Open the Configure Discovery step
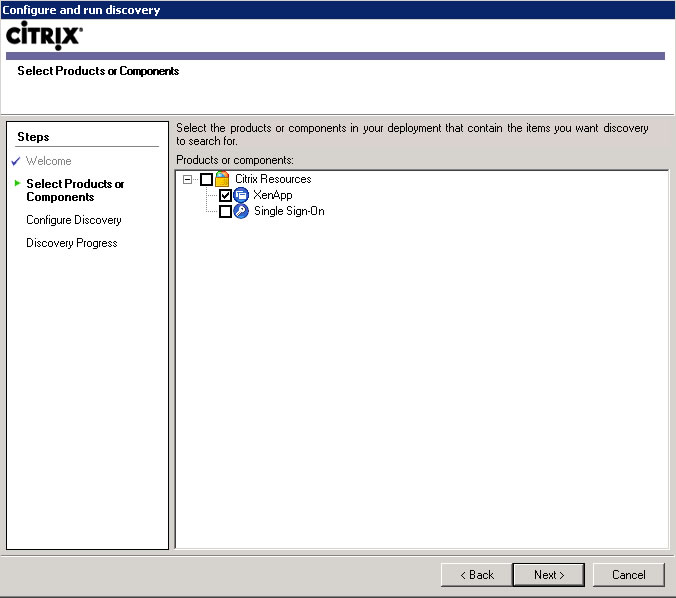 74,220
